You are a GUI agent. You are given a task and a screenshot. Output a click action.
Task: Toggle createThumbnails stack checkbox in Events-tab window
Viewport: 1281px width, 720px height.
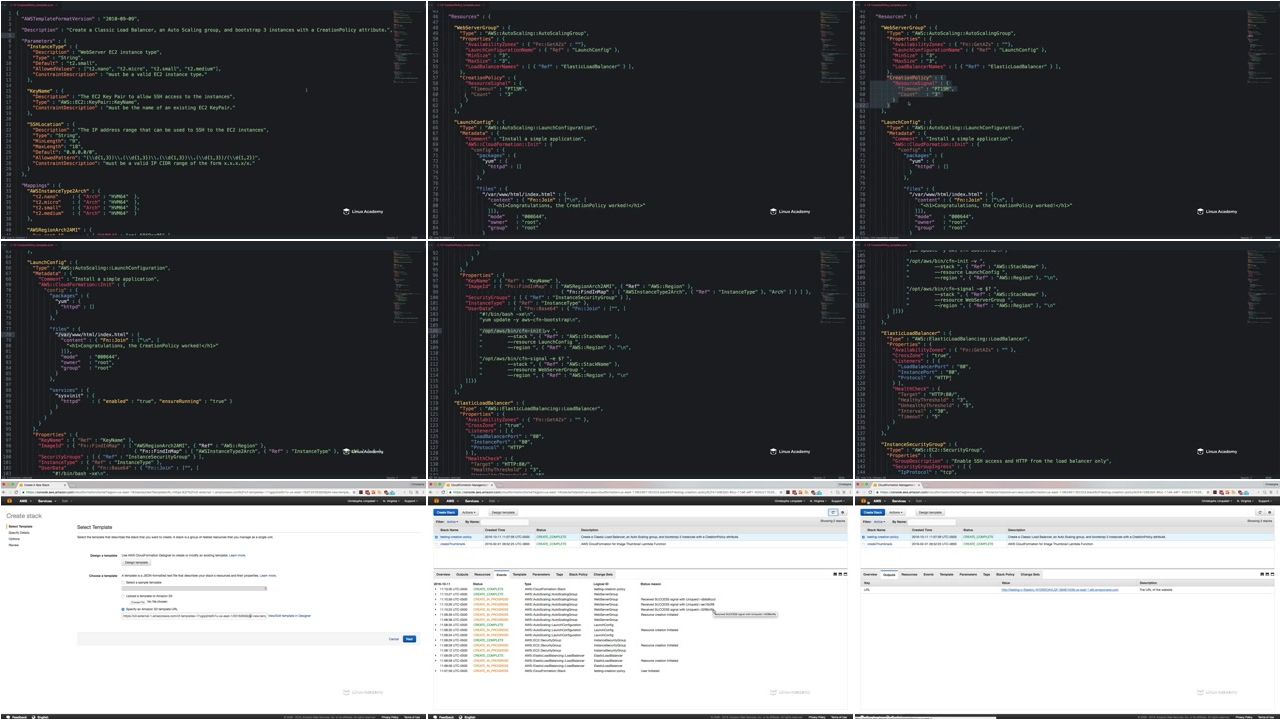(436, 544)
